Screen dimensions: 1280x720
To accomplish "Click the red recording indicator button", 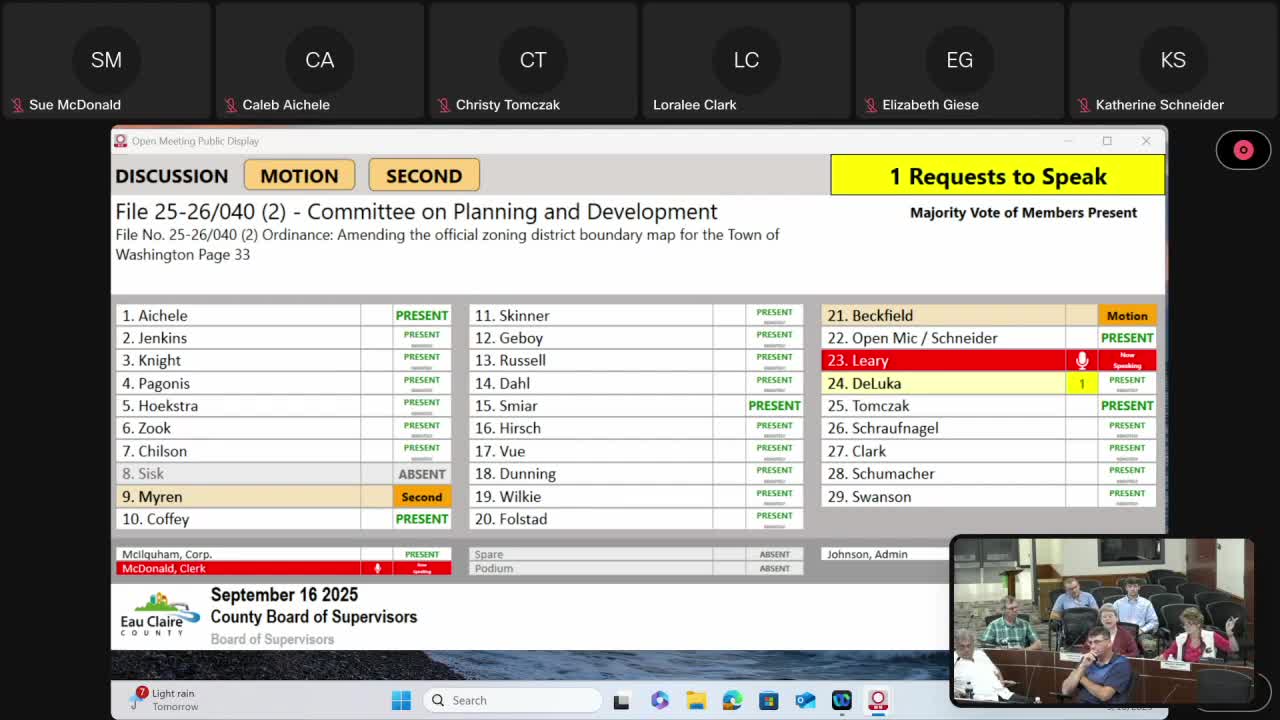I will 1243,150.
